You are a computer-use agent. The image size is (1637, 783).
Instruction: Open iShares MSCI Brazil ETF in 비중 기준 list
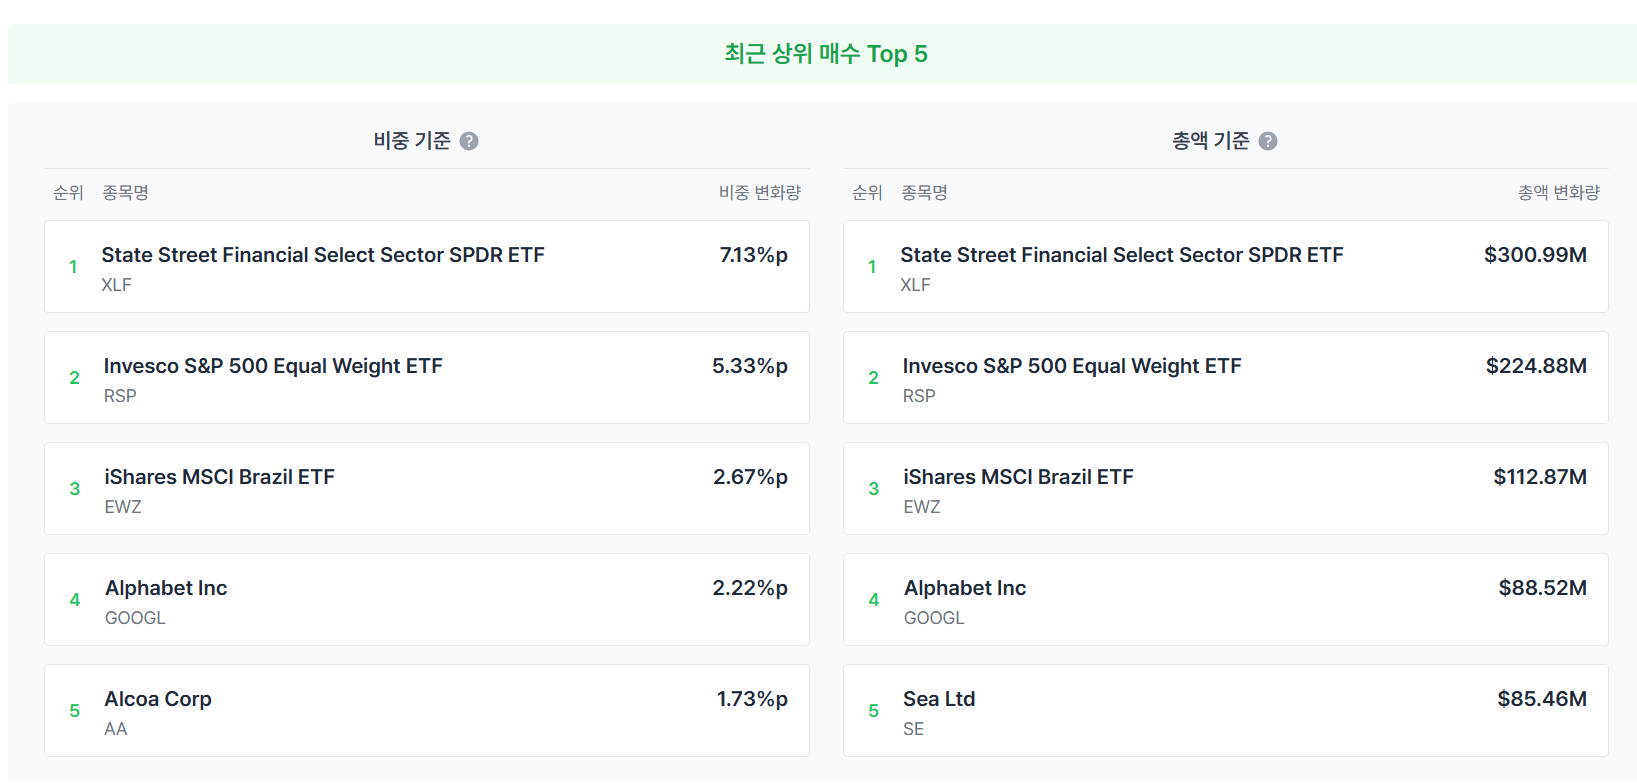pyautogui.click(x=427, y=489)
